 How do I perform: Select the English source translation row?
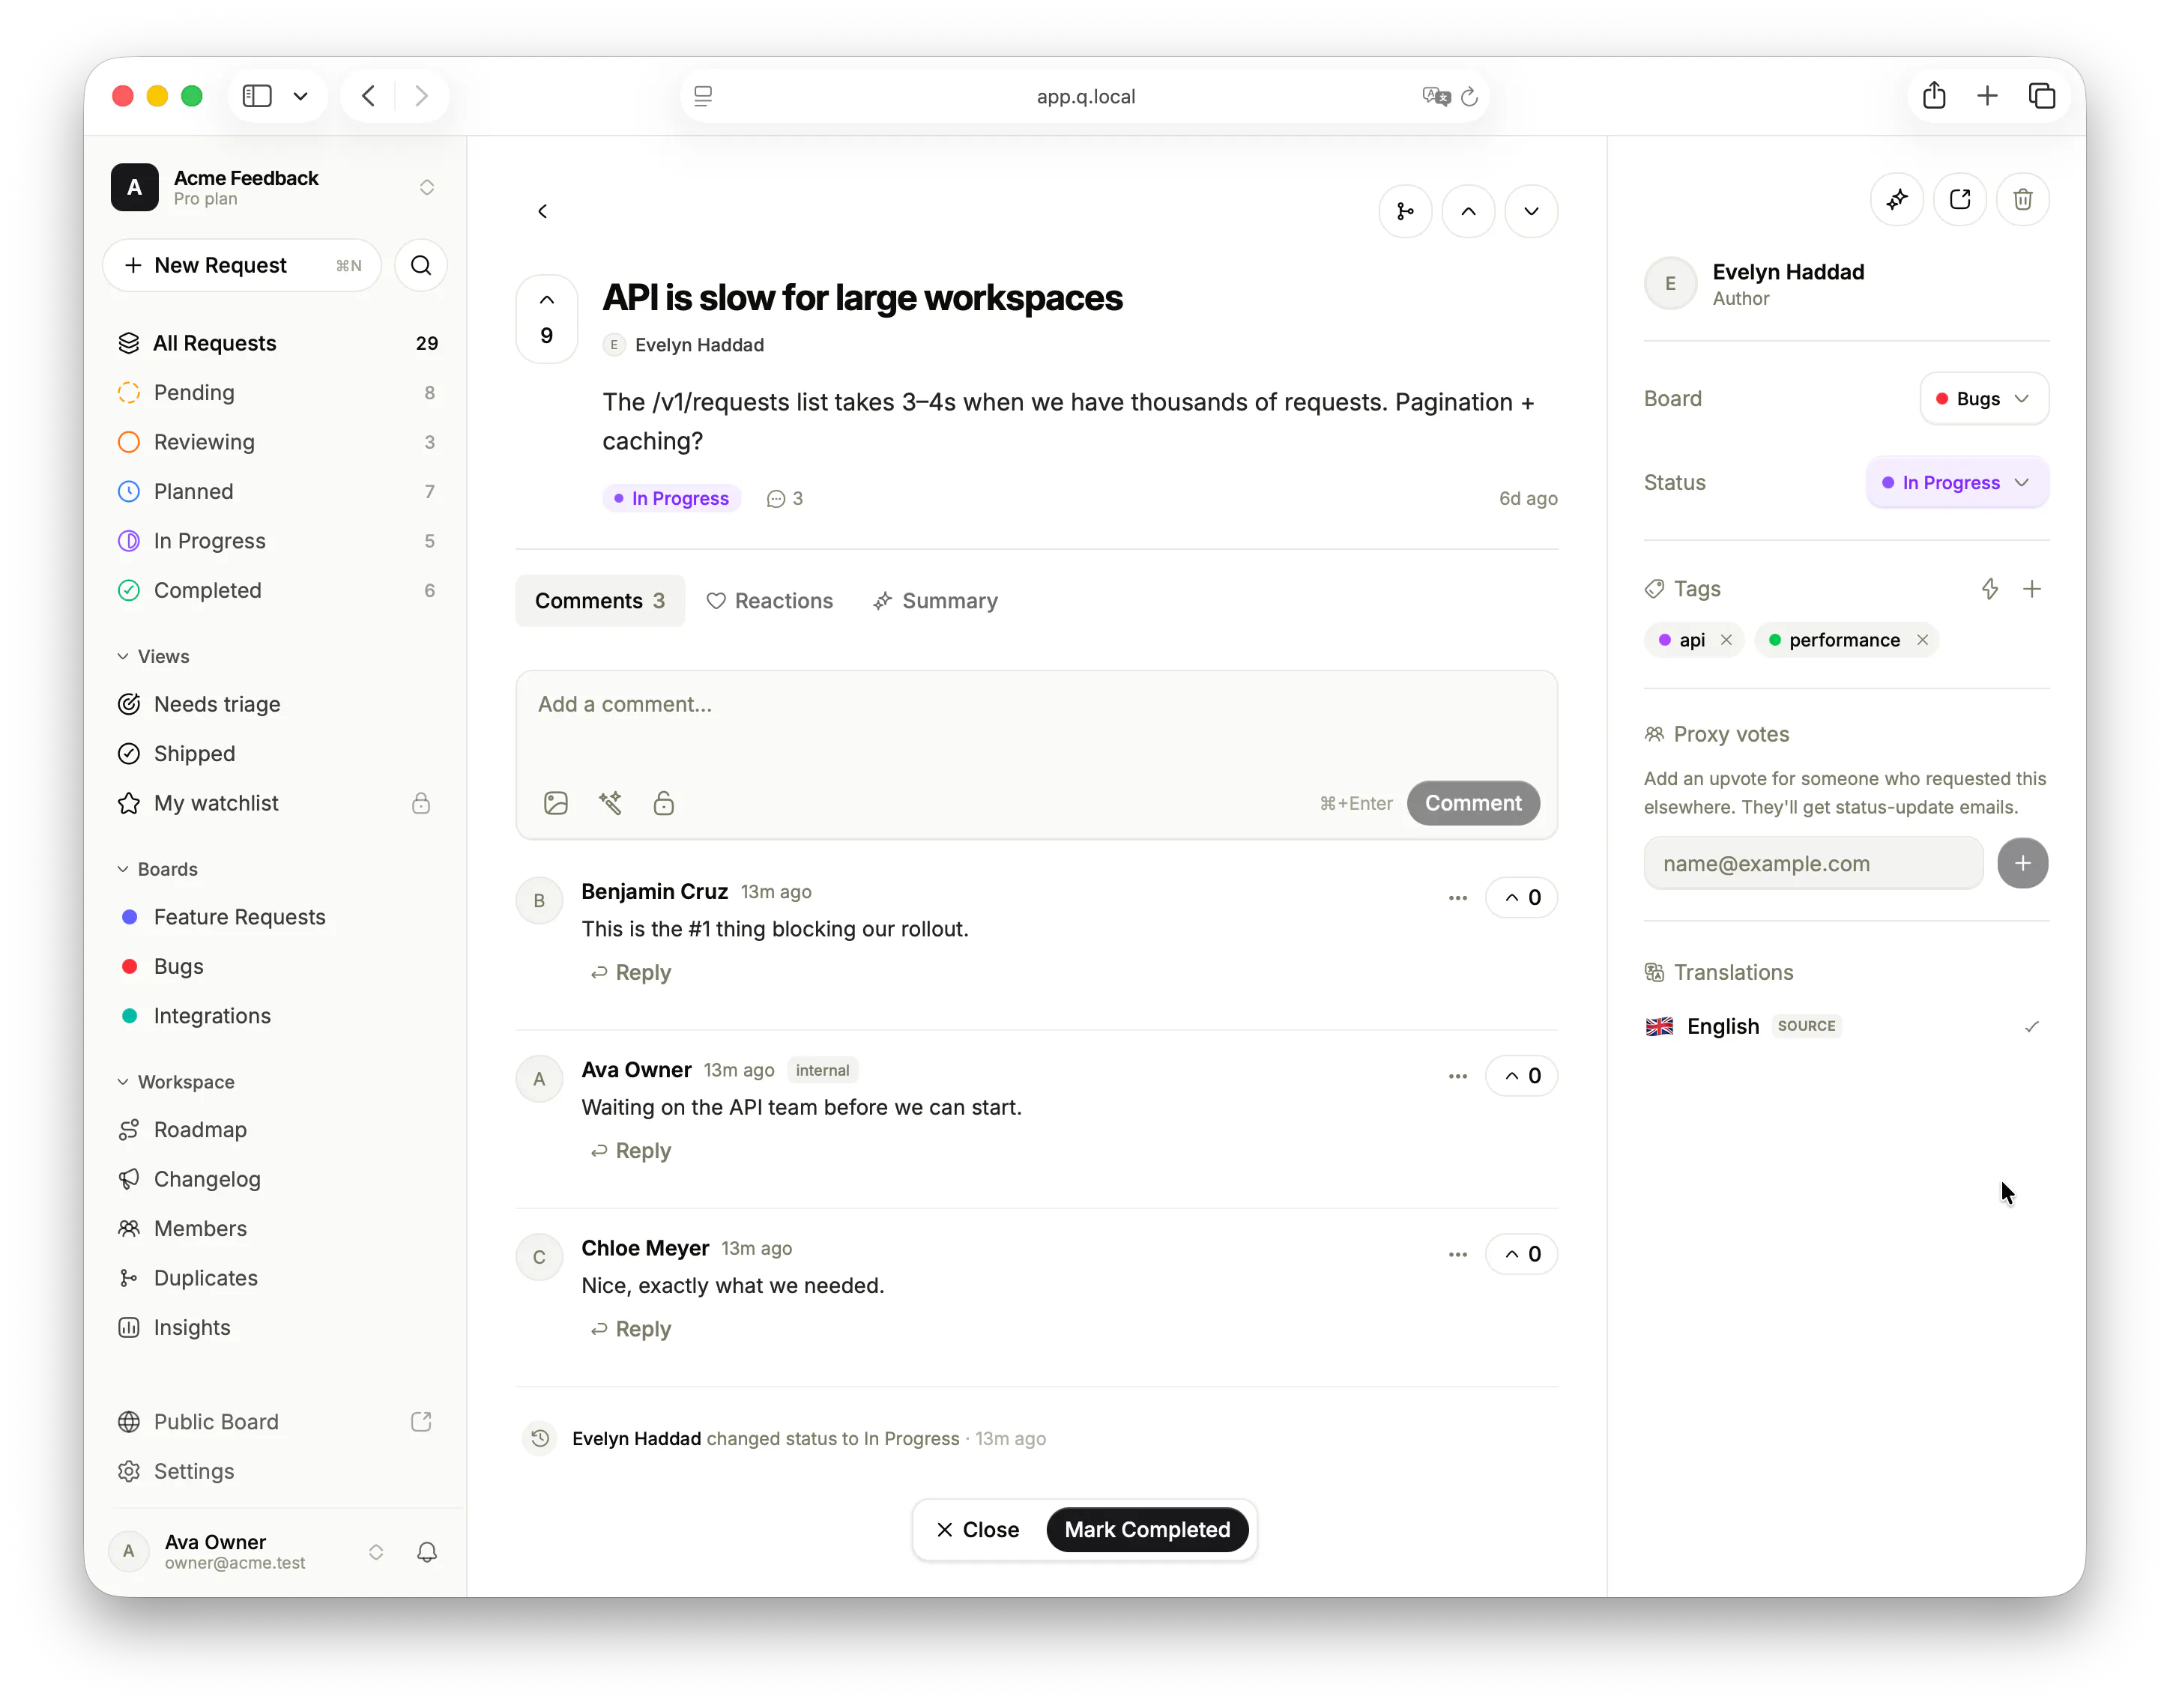tap(1845, 1026)
